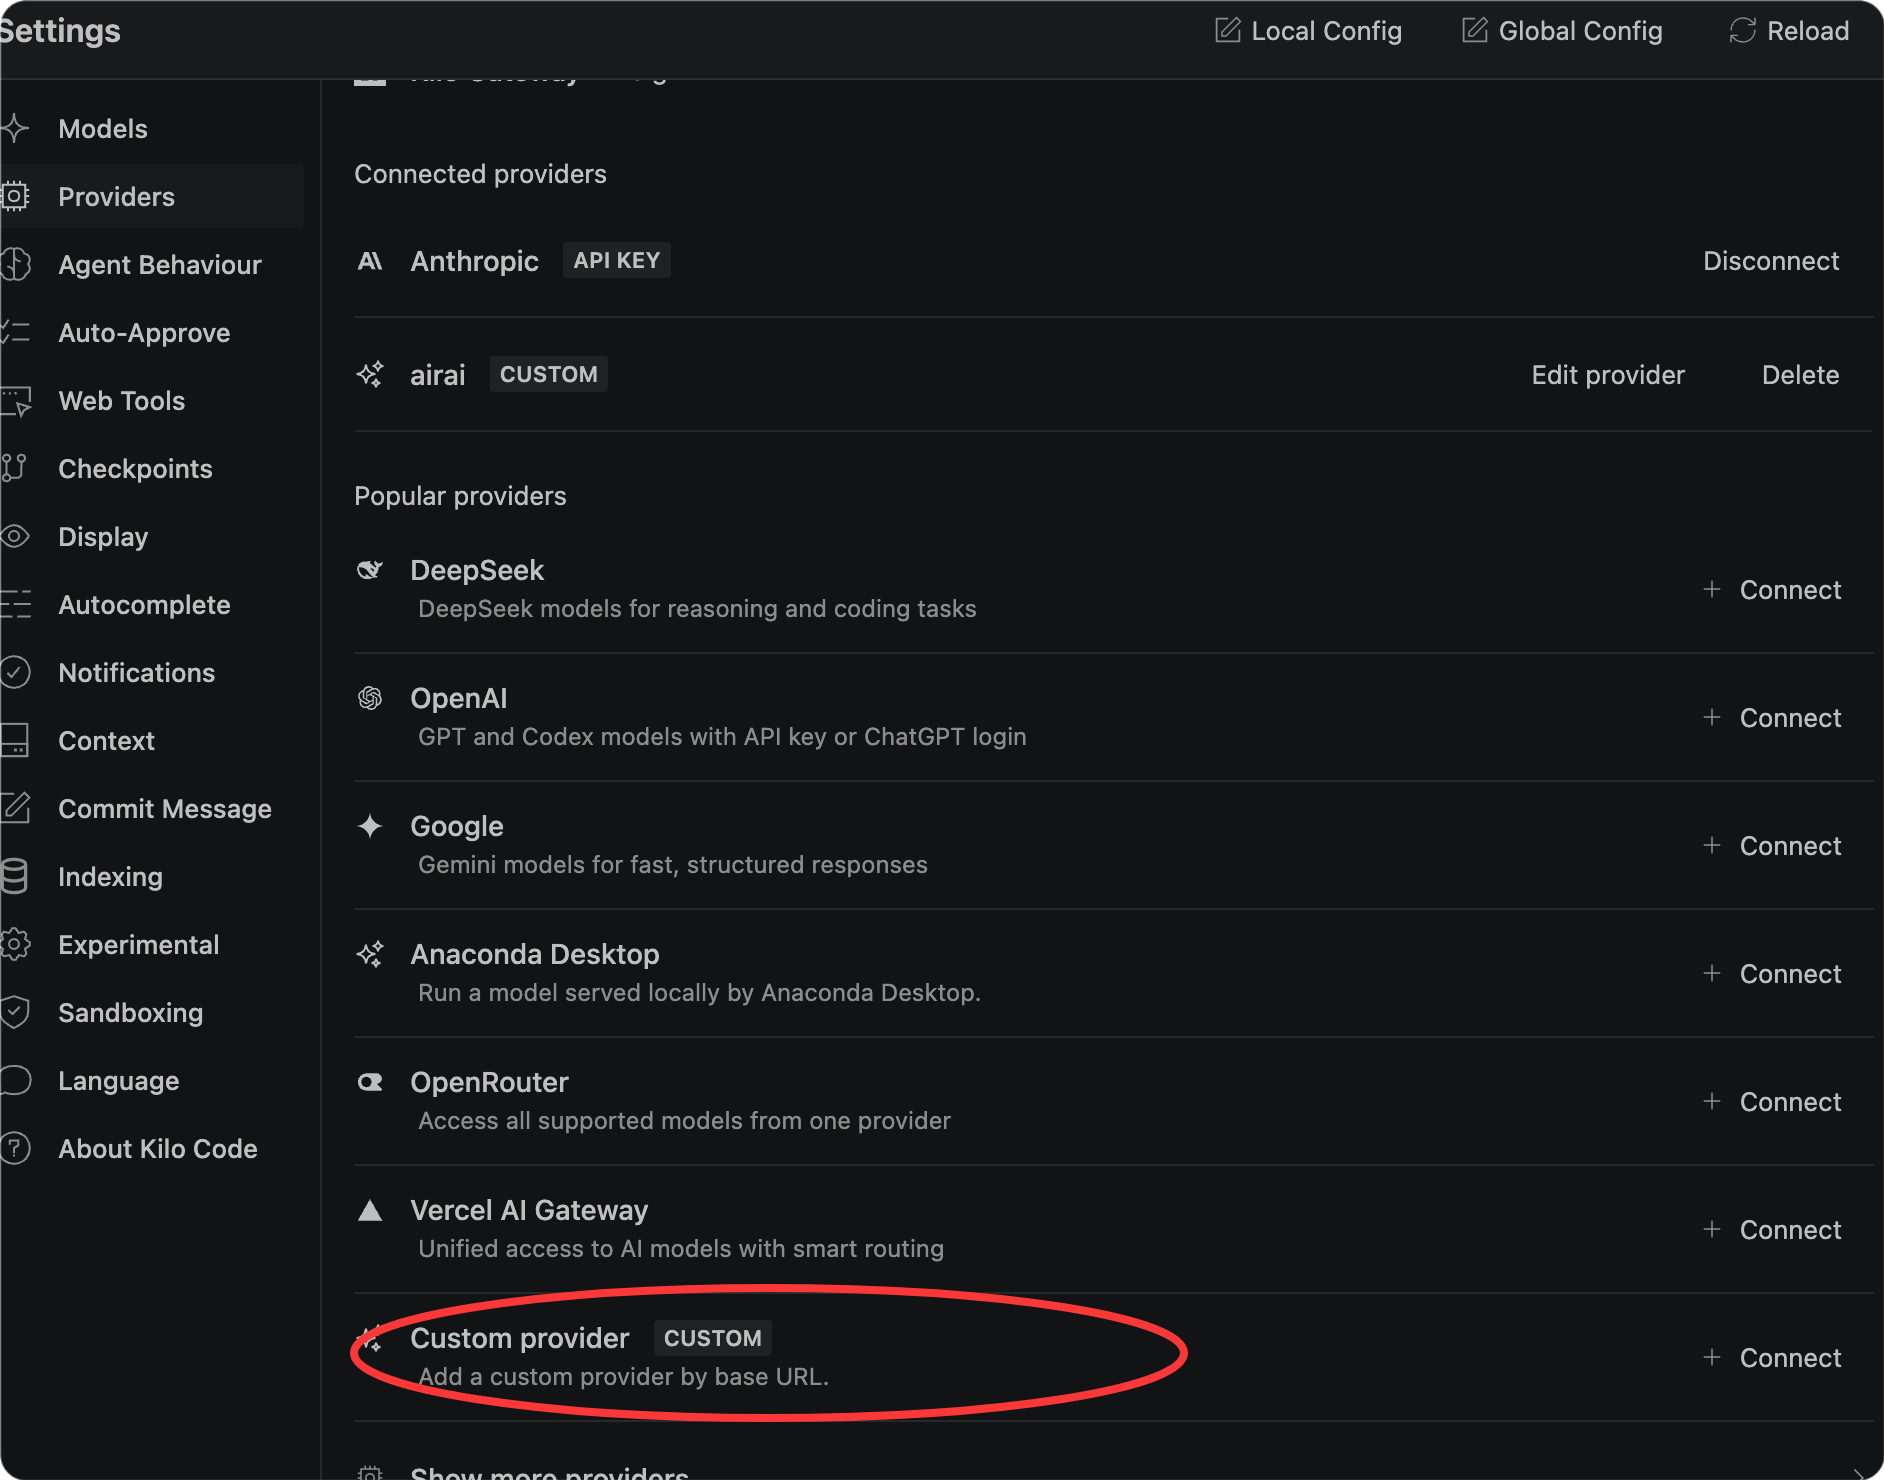Image resolution: width=1884 pixels, height=1480 pixels.
Task: Click the Checkpoints branch icon
Action: pos(15,468)
